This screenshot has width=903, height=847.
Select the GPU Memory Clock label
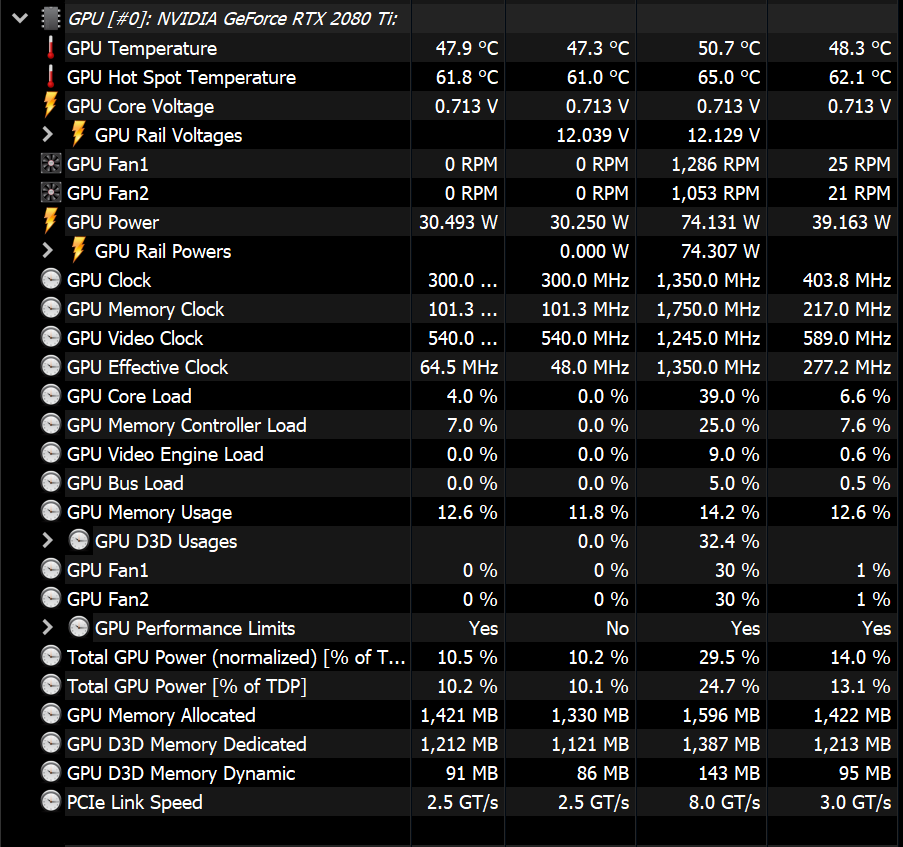coord(145,310)
